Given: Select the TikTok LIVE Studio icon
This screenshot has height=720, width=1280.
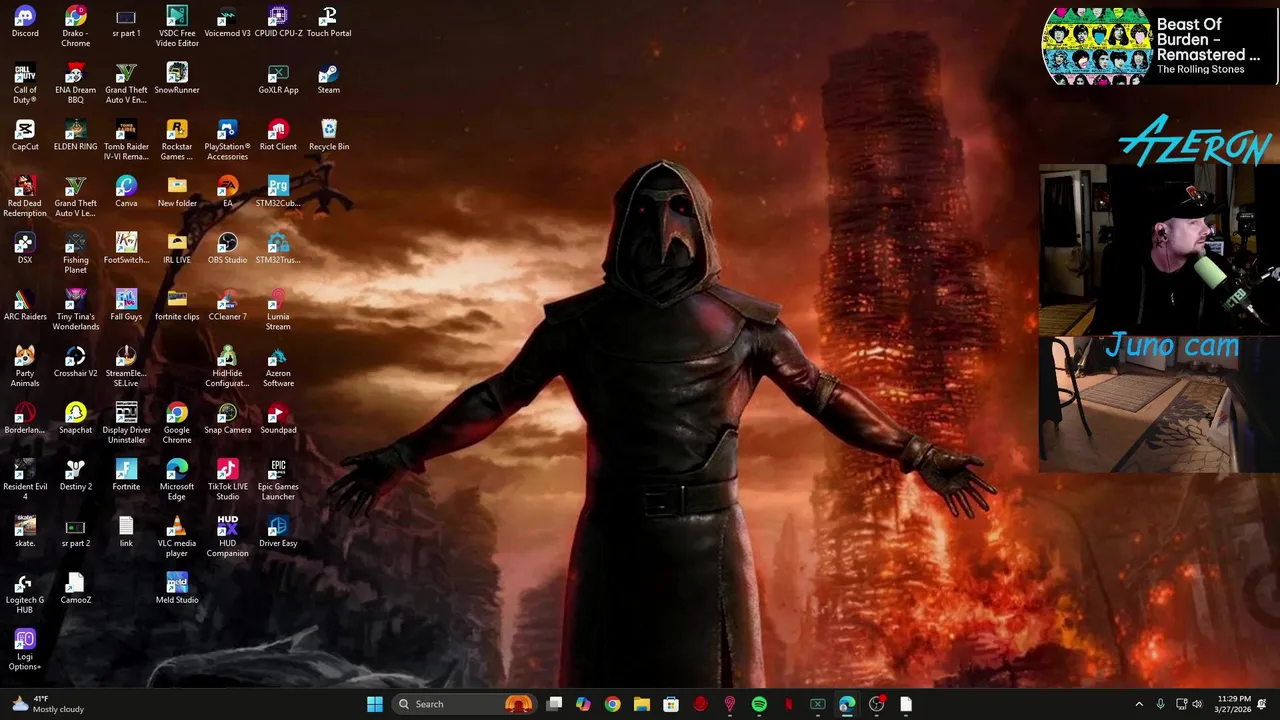Looking at the screenshot, I should click(x=227, y=481).
